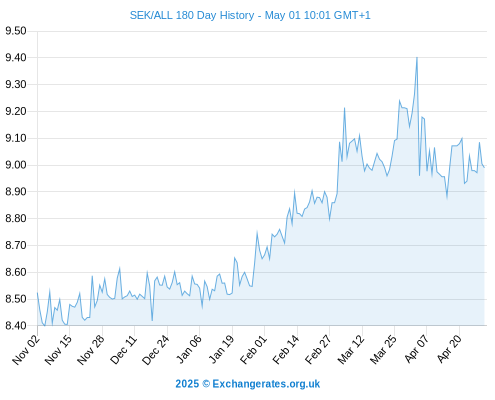Select the Nov 28 date label
This screenshot has width=495, height=400.
tap(91, 349)
